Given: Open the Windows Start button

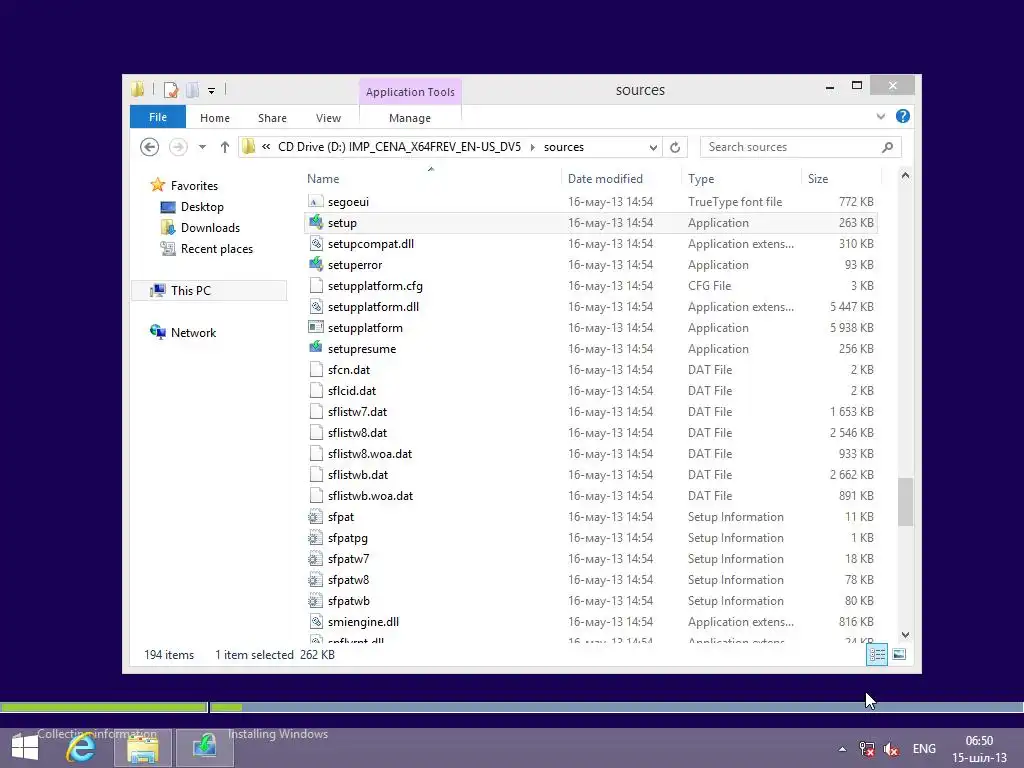Looking at the screenshot, I should click(x=25, y=748).
